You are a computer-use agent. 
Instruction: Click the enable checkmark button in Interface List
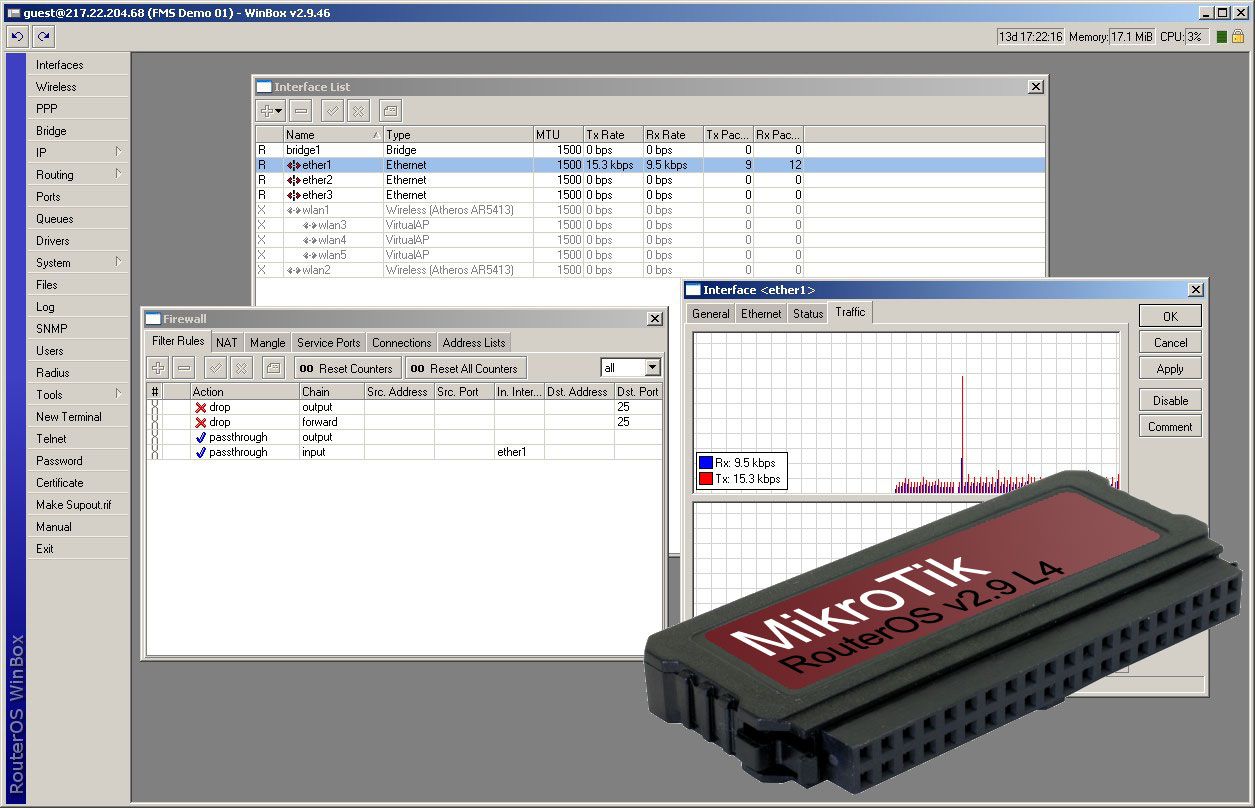click(x=333, y=110)
